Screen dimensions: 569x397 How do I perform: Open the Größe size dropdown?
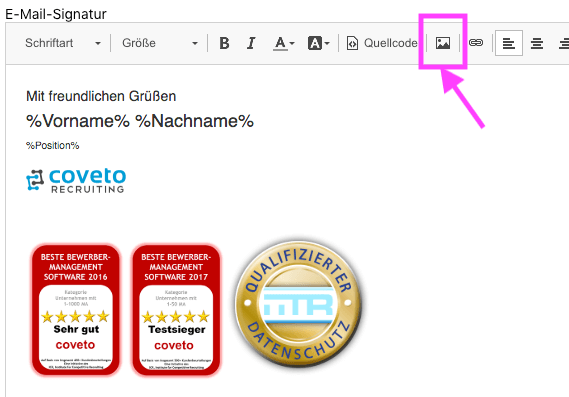point(160,43)
